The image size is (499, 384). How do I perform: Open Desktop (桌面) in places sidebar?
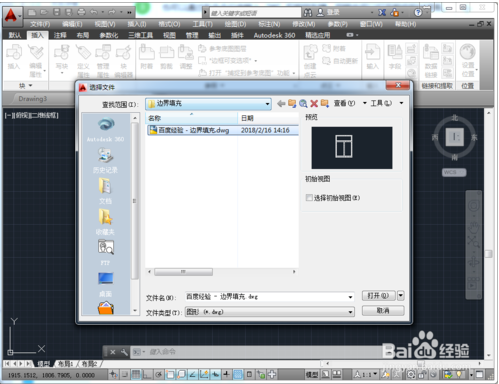click(x=106, y=284)
